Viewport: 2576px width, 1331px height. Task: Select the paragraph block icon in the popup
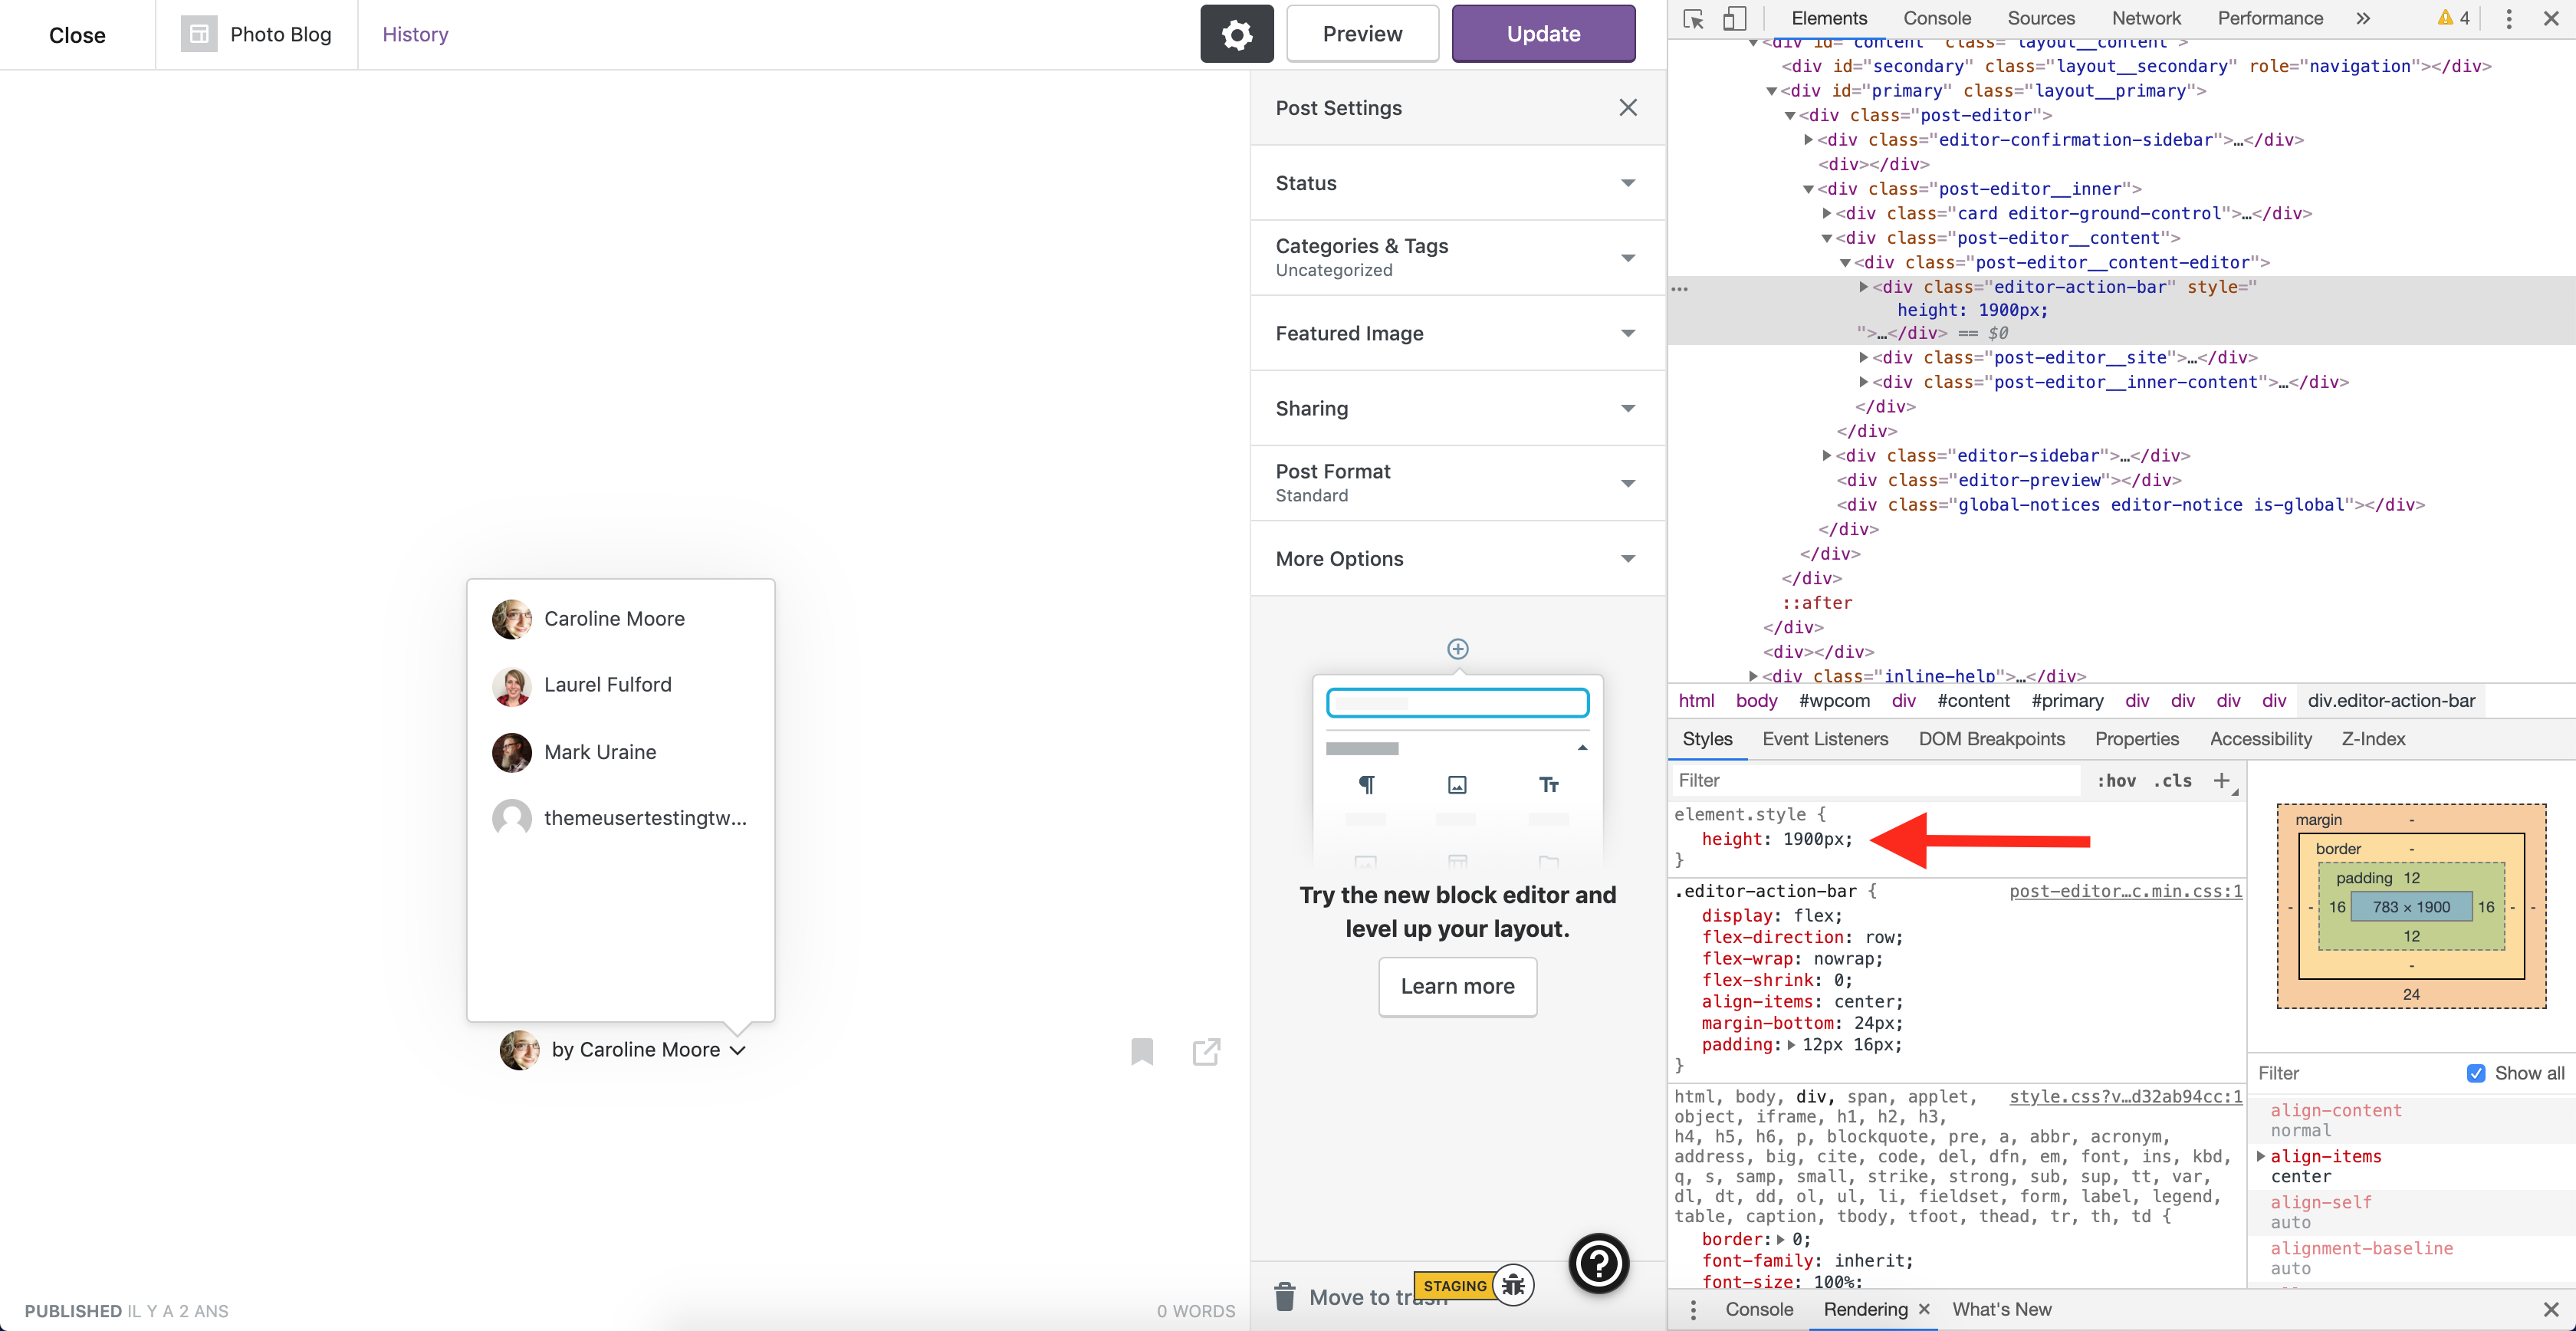point(1367,784)
